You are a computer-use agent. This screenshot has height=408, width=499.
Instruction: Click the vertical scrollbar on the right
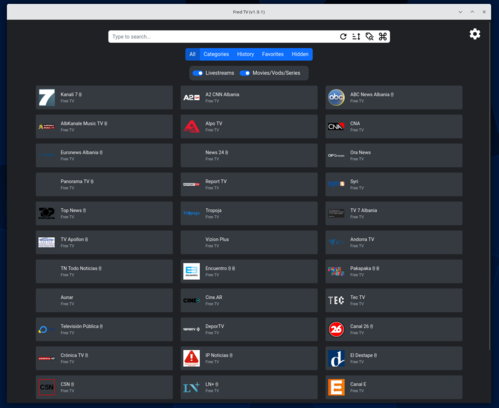(x=489, y=187)
